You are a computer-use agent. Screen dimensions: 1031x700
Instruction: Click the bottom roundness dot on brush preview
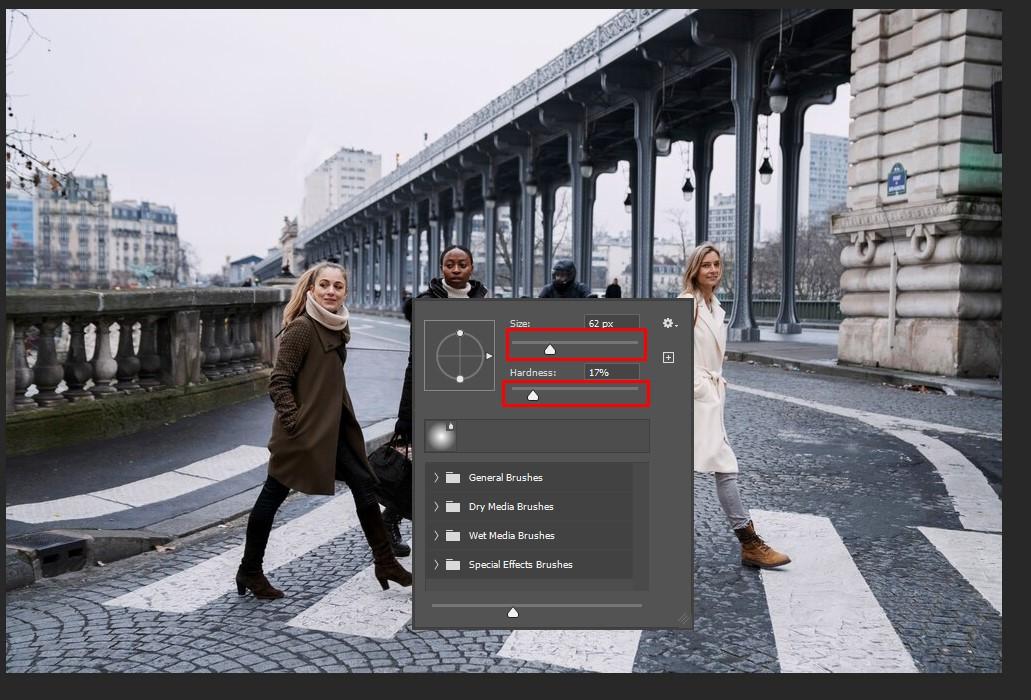pos(460,379)
